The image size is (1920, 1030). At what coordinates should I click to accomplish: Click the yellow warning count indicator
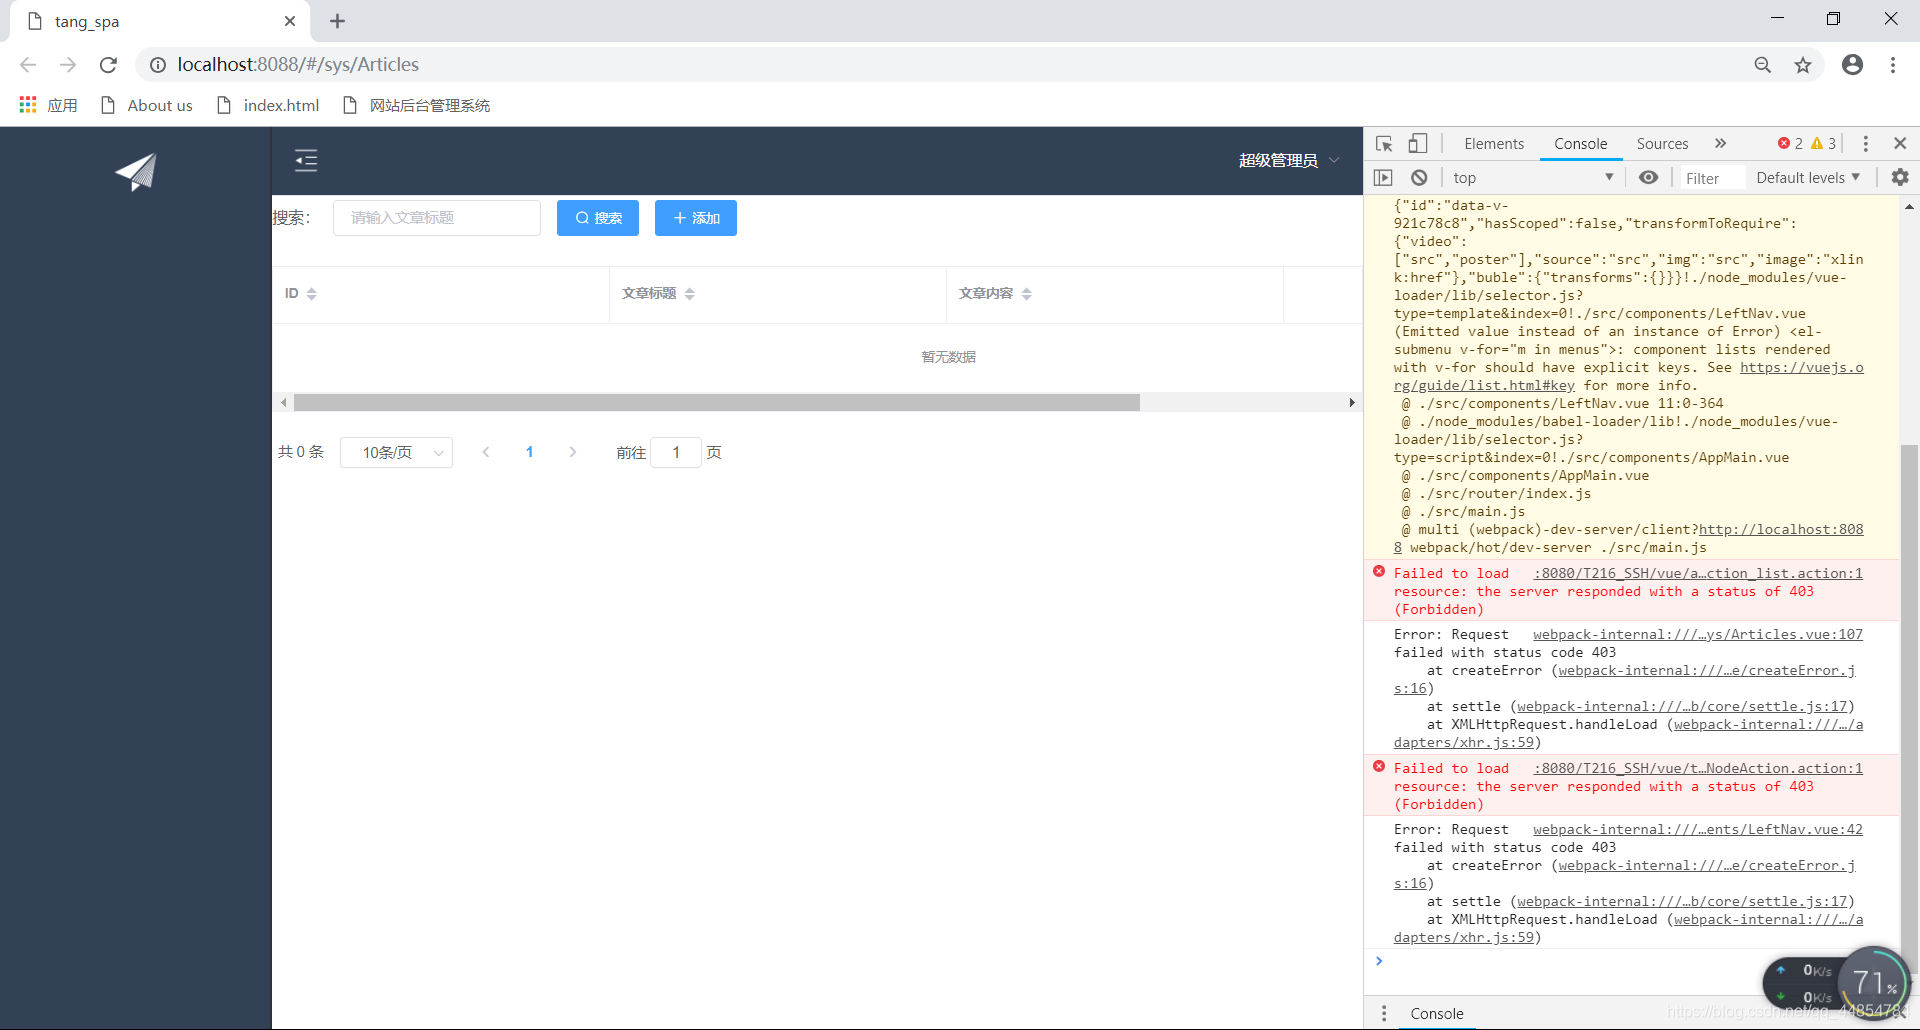click(1823, 144)
